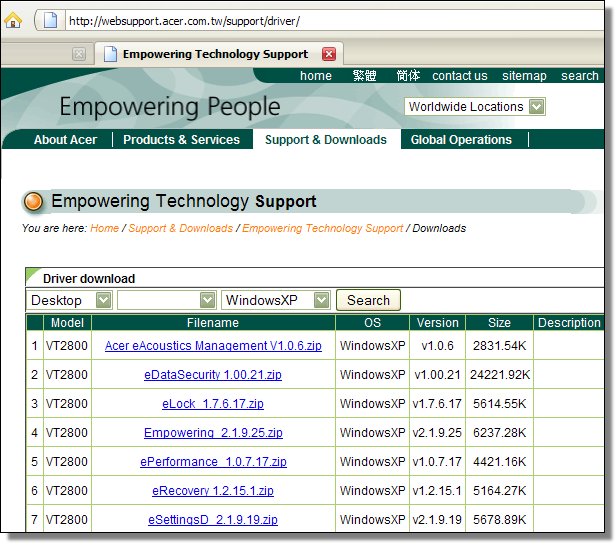The width and height of the screenshot is (615, 543).
Task: Switch to Traditional Chinese 繁體 link
Action: [x=364, y=76]
